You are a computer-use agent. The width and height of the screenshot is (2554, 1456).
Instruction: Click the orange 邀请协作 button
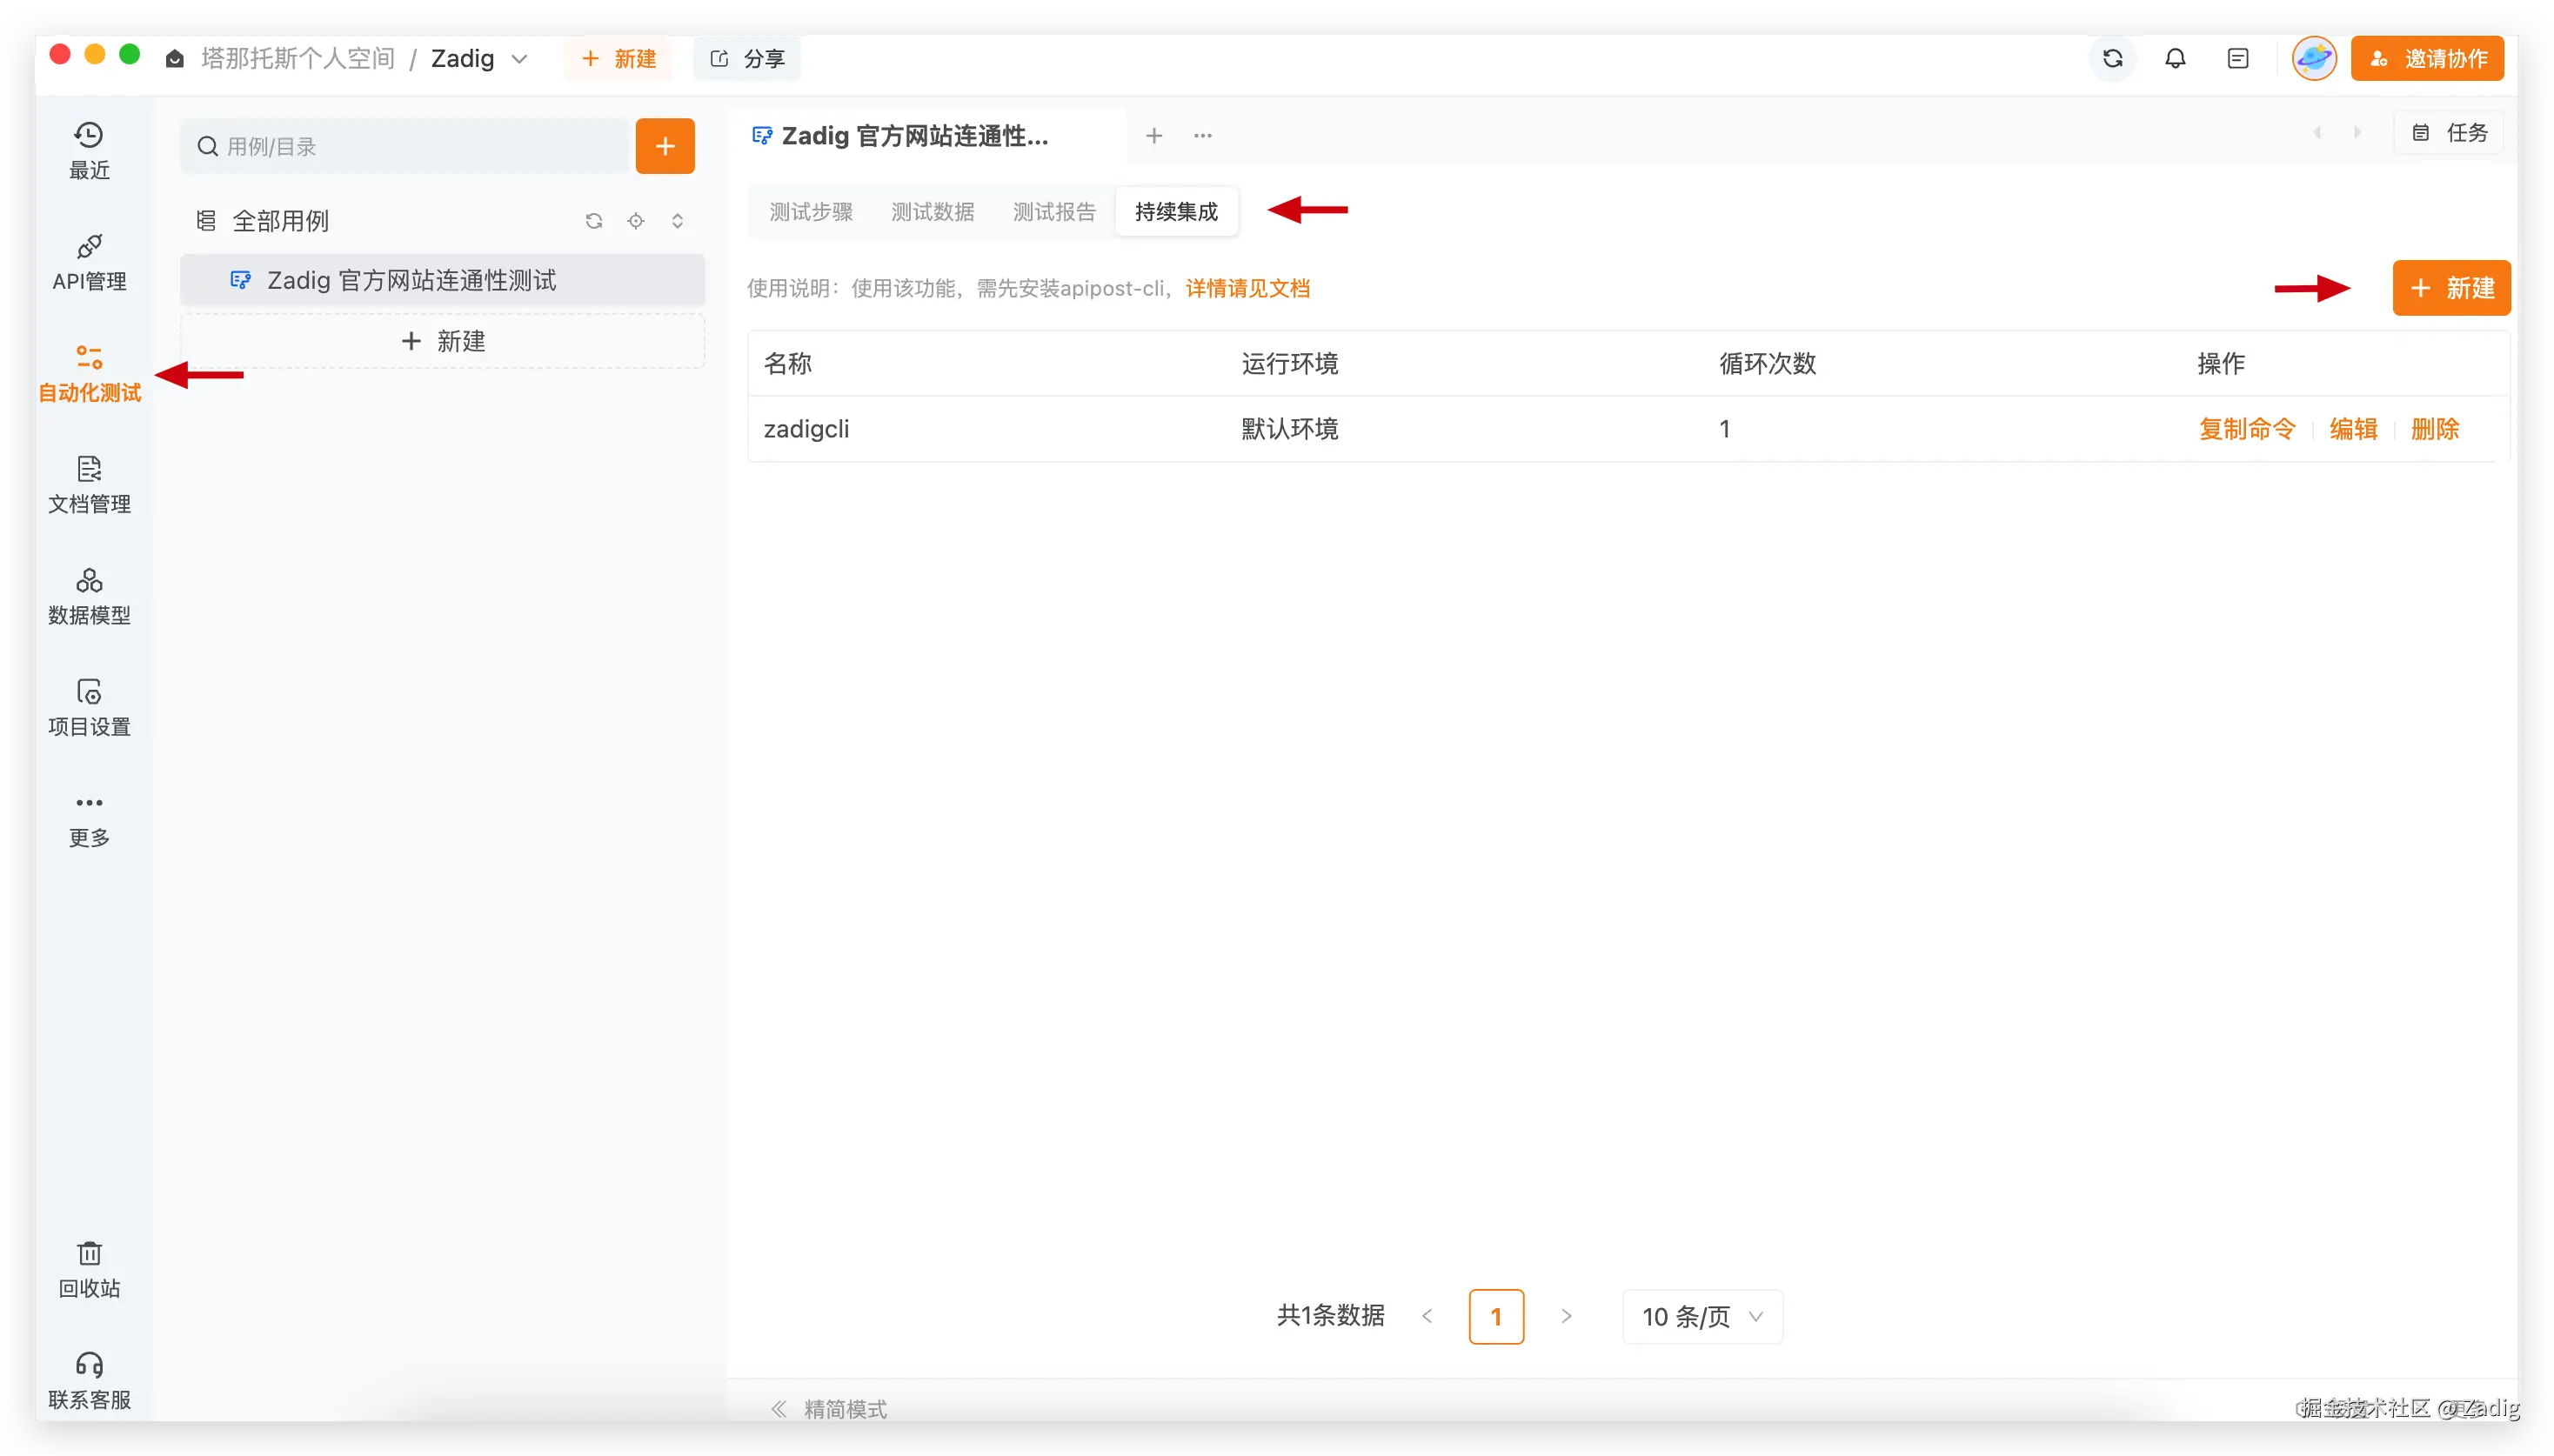[2427, 59]
